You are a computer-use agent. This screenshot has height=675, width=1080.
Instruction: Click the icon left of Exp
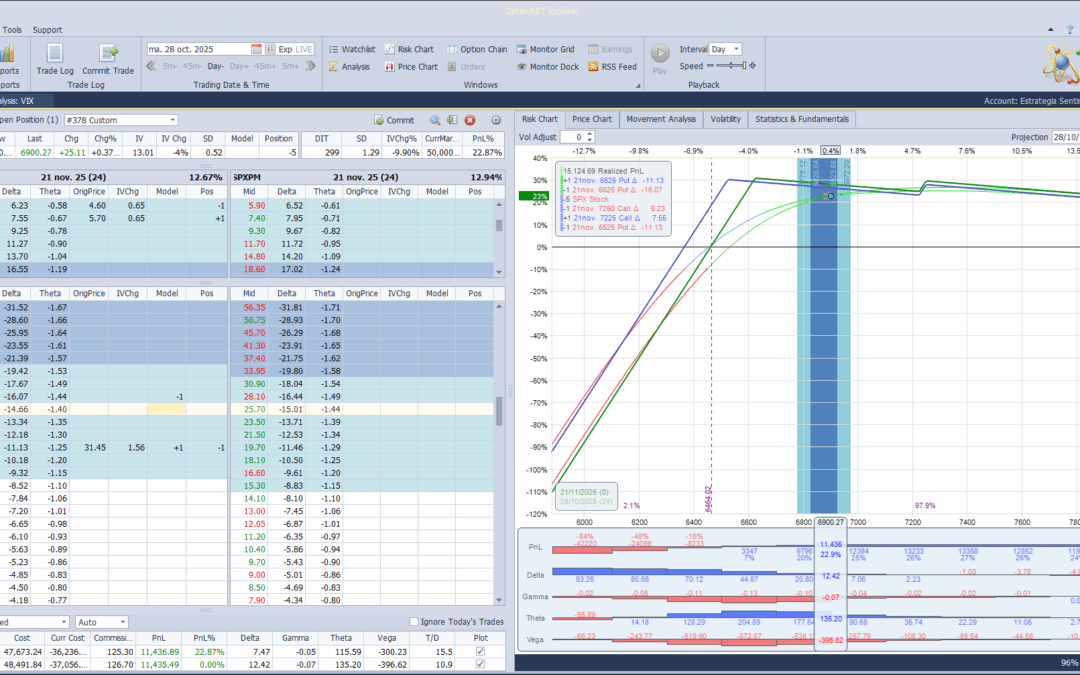(270, 49)
